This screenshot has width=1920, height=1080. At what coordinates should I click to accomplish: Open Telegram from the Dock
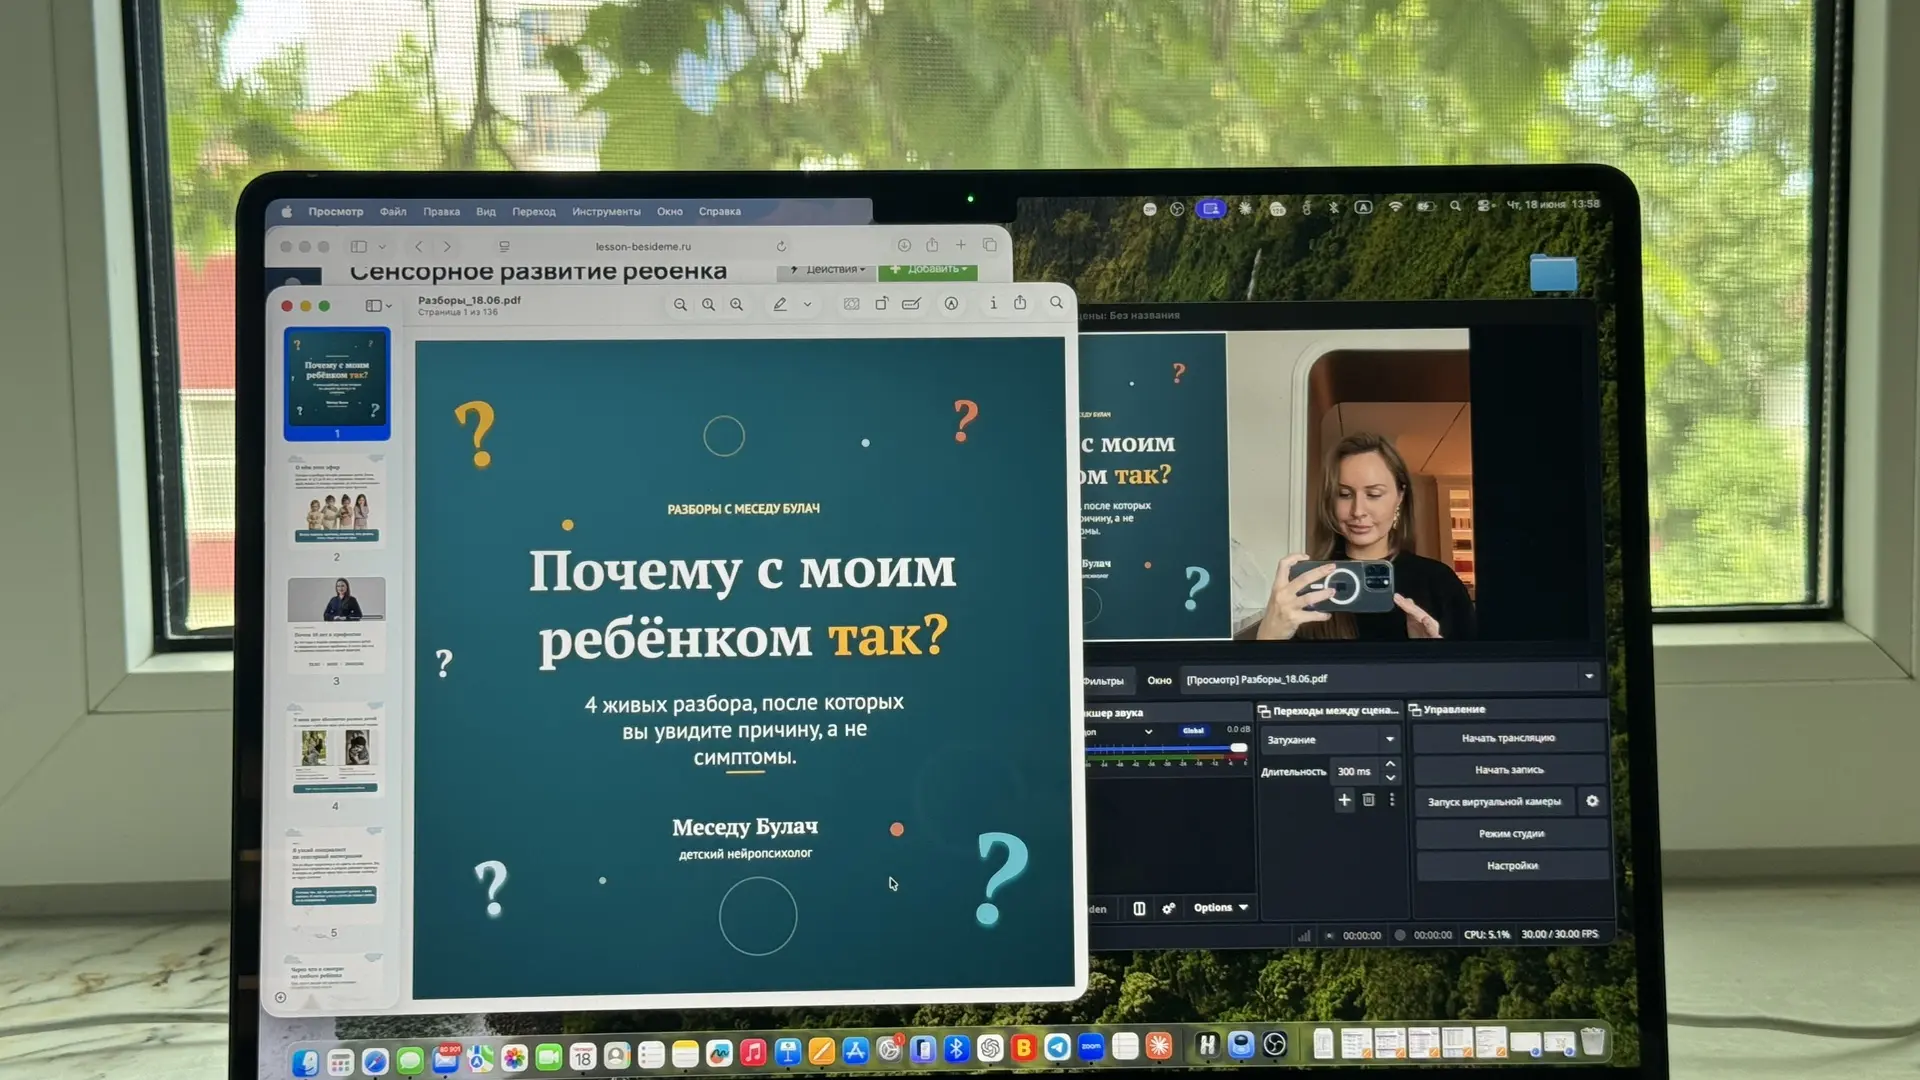(1057, 1047)
